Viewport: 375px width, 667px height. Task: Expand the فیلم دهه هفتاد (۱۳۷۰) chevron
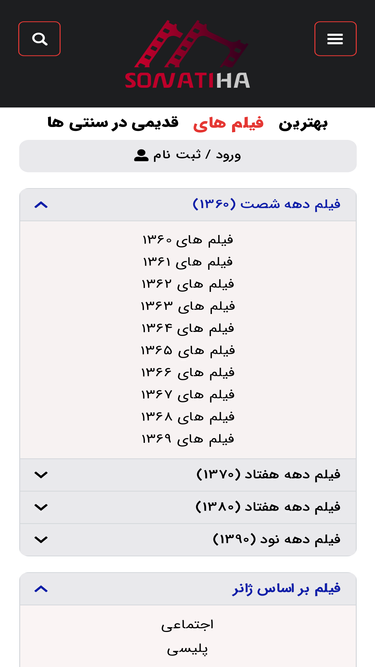point(41,475)
